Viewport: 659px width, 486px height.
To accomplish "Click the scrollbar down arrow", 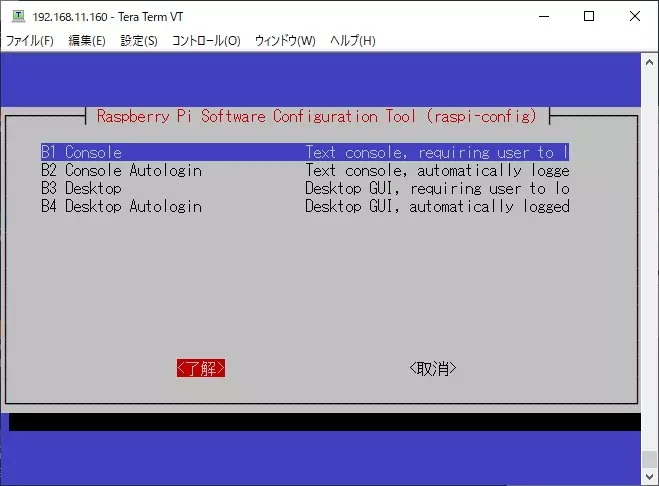I will pyautogui.click(x=649, y=477).
